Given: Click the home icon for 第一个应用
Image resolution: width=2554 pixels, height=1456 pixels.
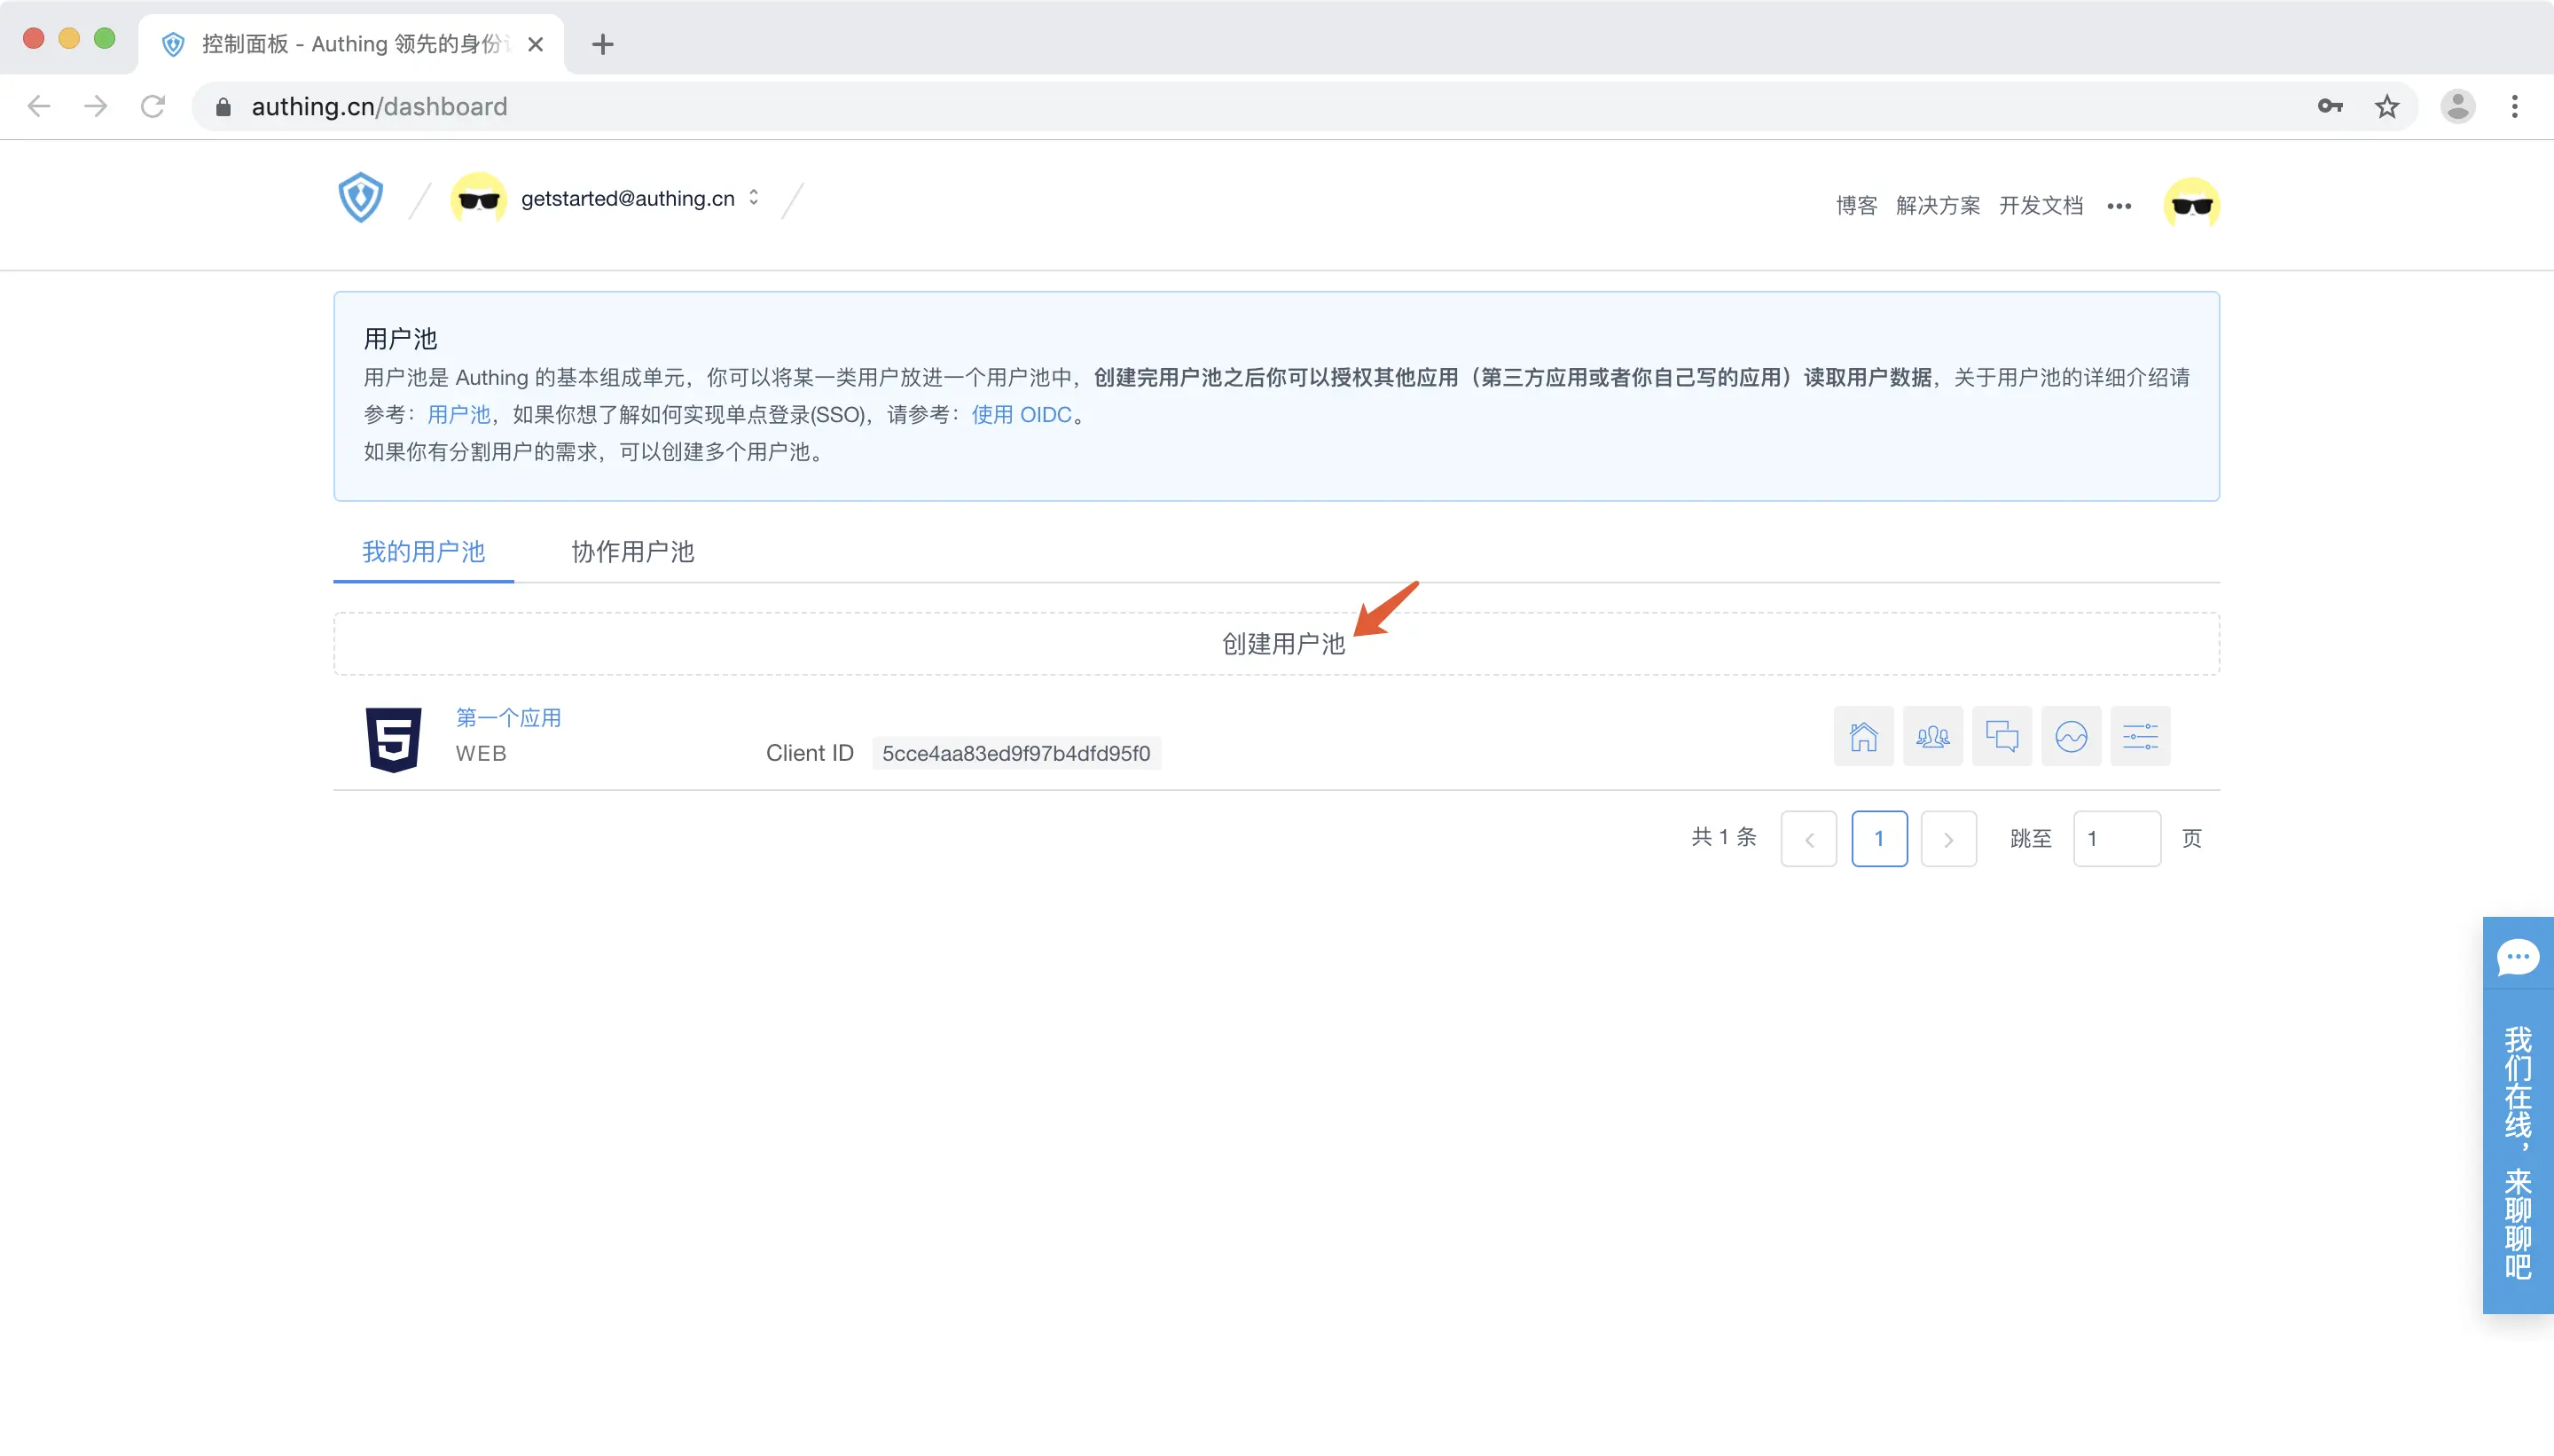Looking at the screenshot, I should (1863, 736).
